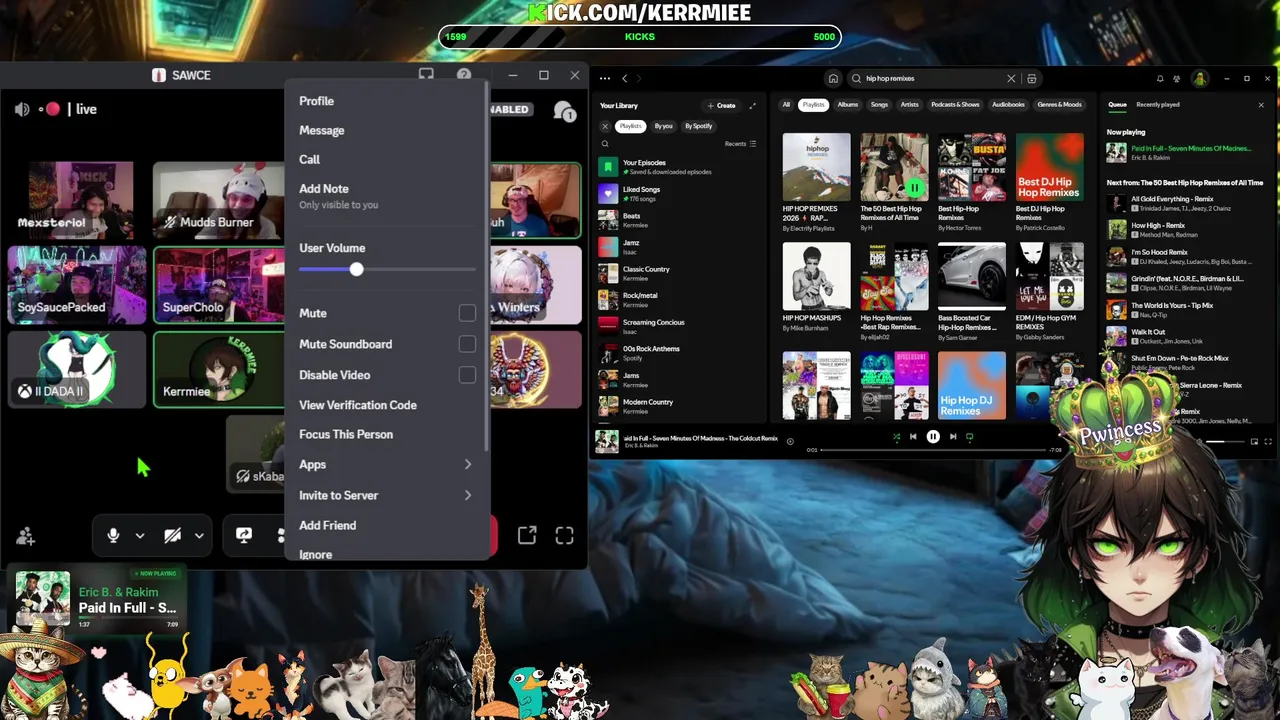Select Message in the user context menu
Image resolution: width=1280 pixels, height=720 pixels.
(x=385, y=130)
